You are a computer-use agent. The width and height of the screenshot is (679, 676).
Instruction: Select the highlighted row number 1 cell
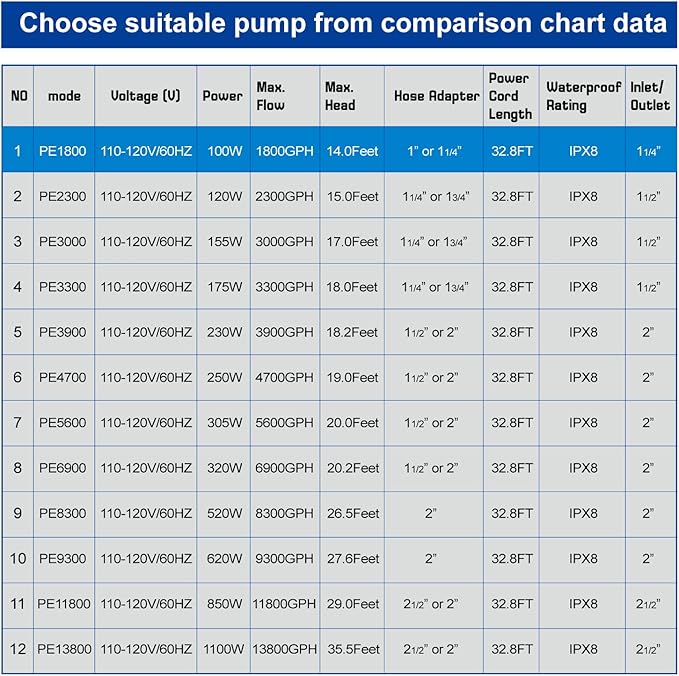(17, 151)
